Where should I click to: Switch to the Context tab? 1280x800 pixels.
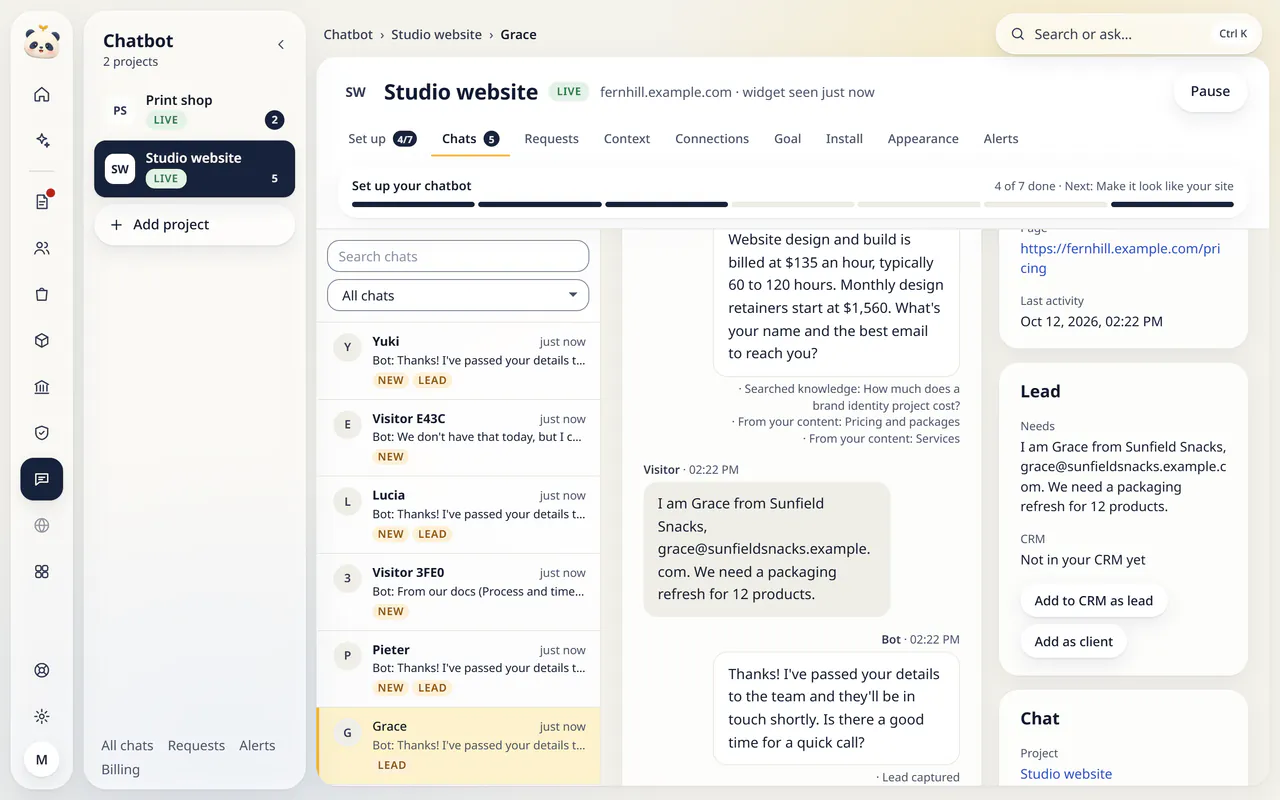pos(627,139)
